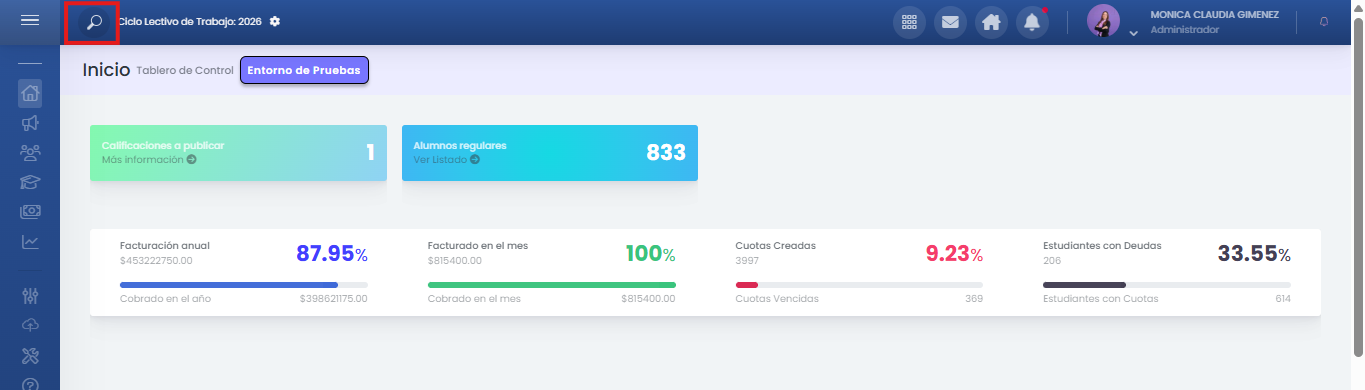The height and width of the screenshot is (390, 1365).
Task: Click the Calificaciones a publicar card count 1
Action: coord(370,153)
